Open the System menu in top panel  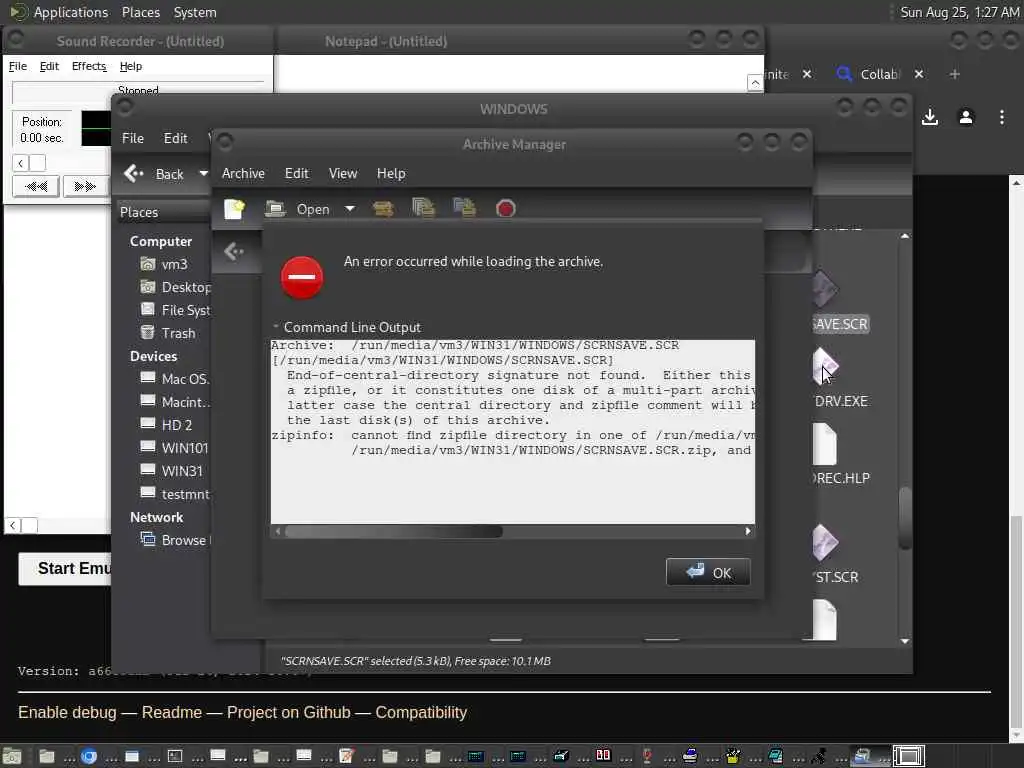(x=195, y=12)
